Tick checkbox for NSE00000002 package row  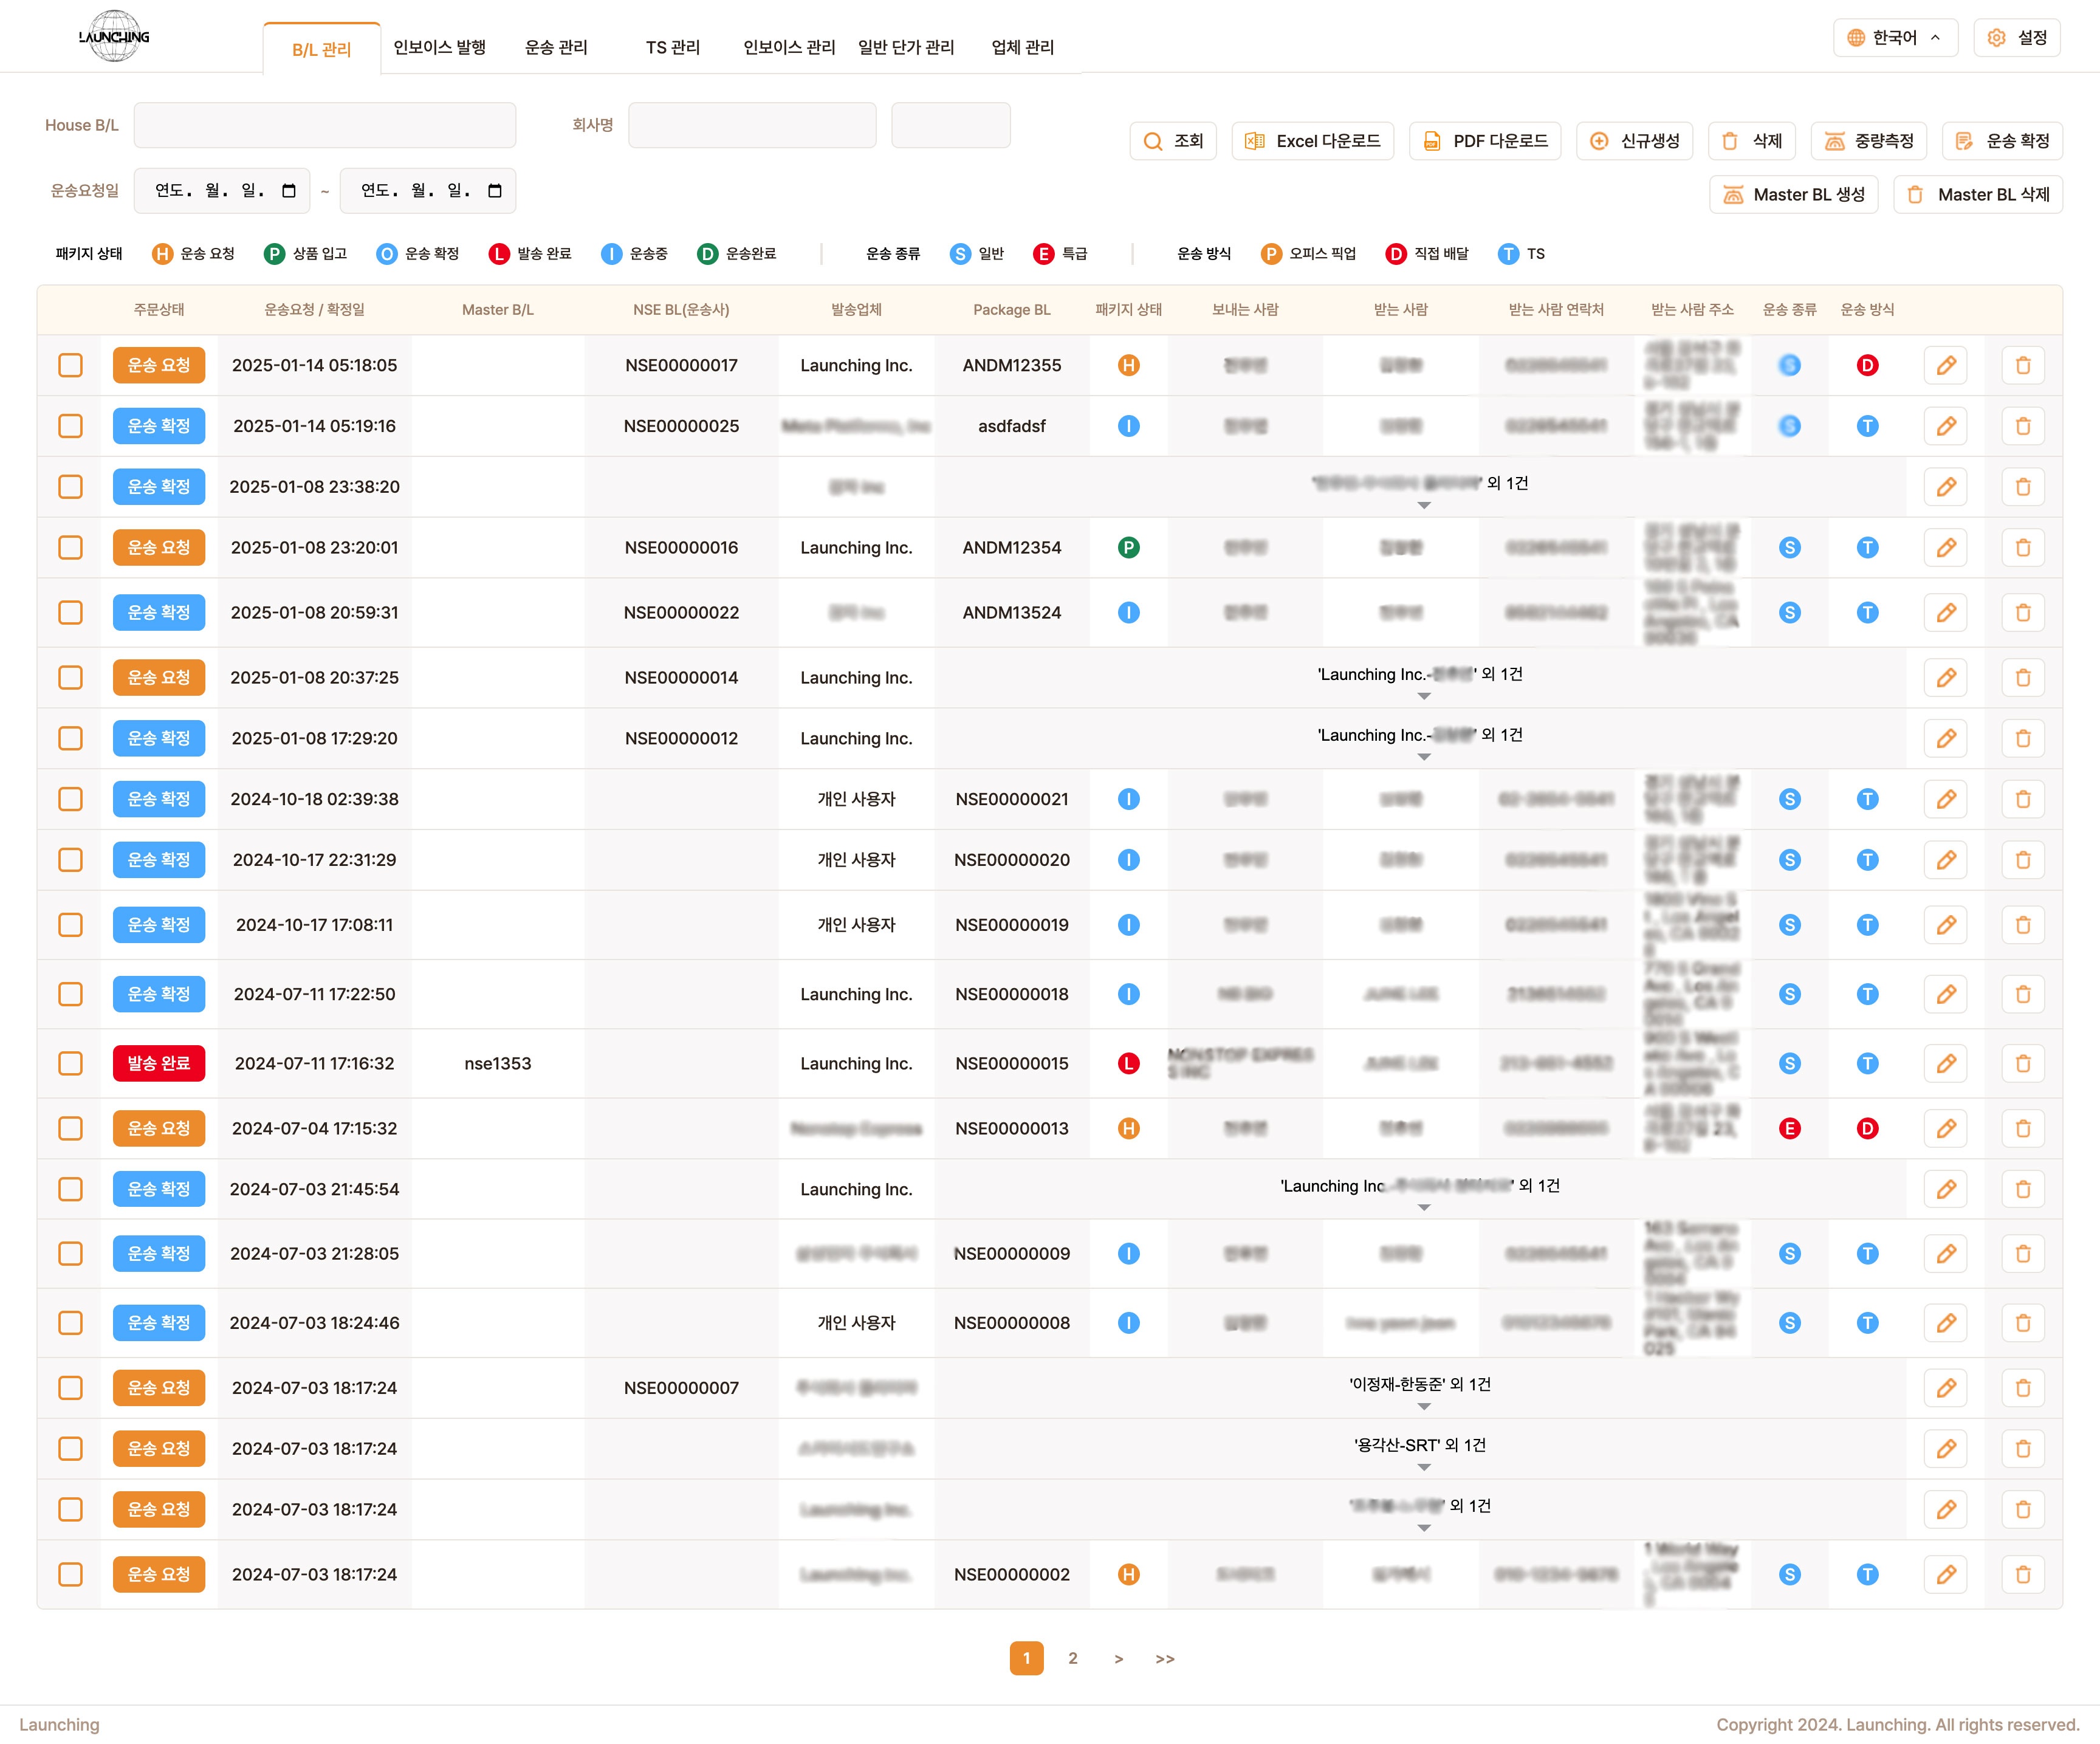(x=70, y=1574)
